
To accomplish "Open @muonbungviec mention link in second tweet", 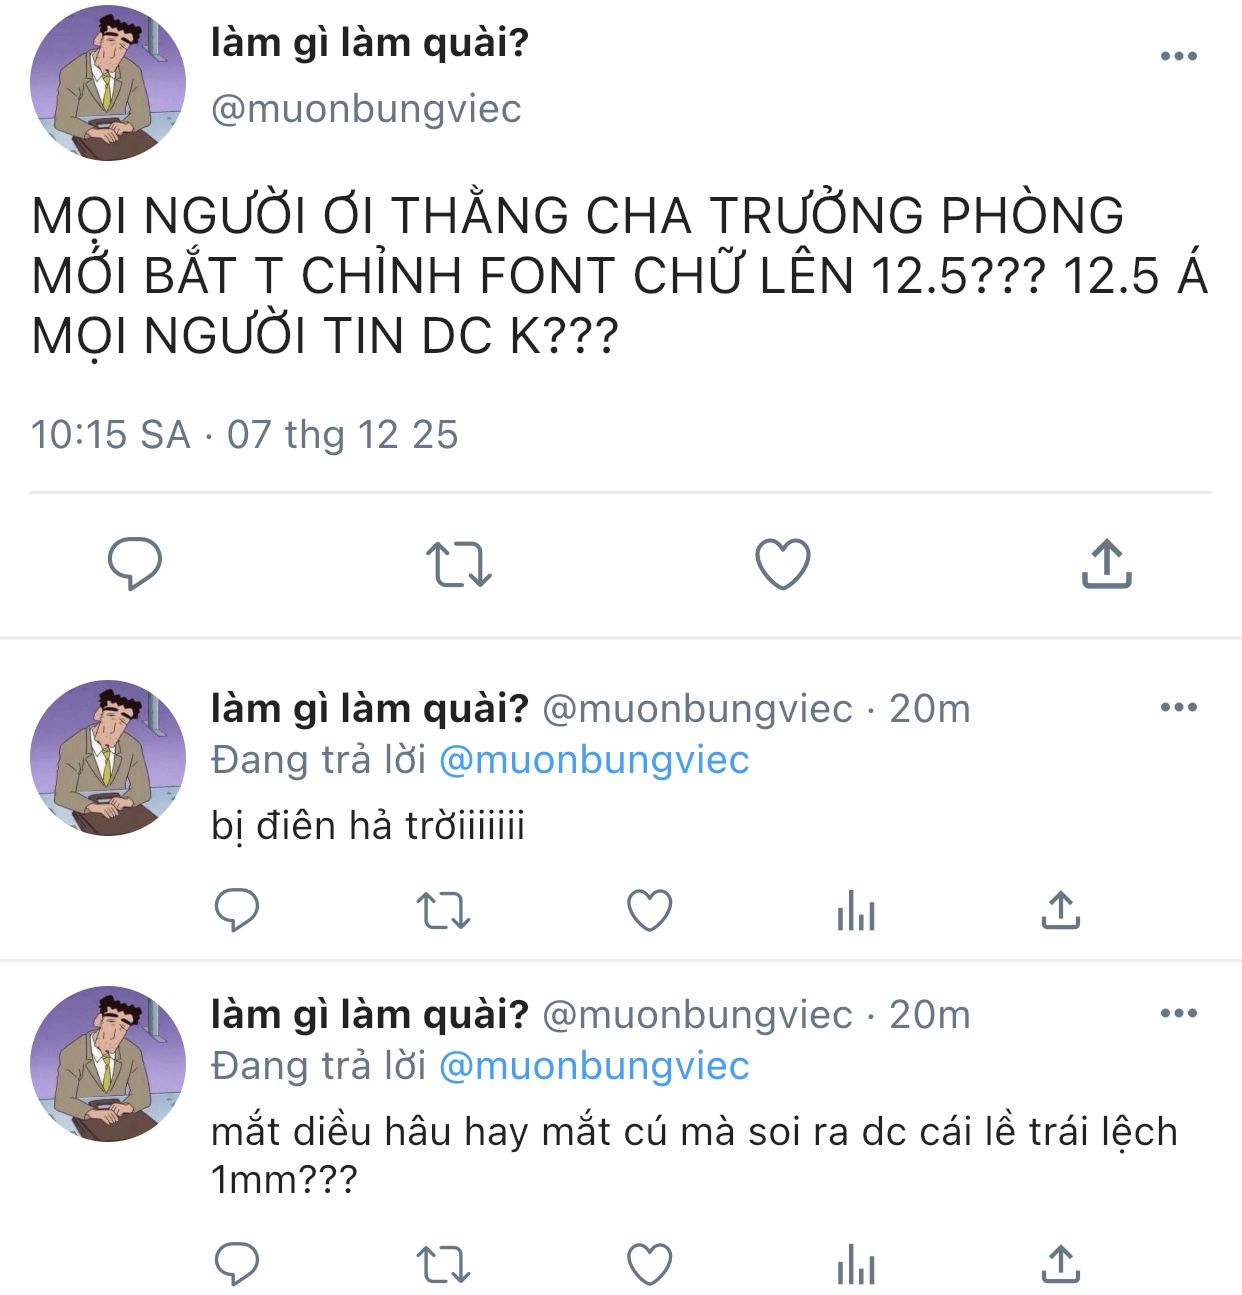I will pyautogui.click(x=594, y=760).
